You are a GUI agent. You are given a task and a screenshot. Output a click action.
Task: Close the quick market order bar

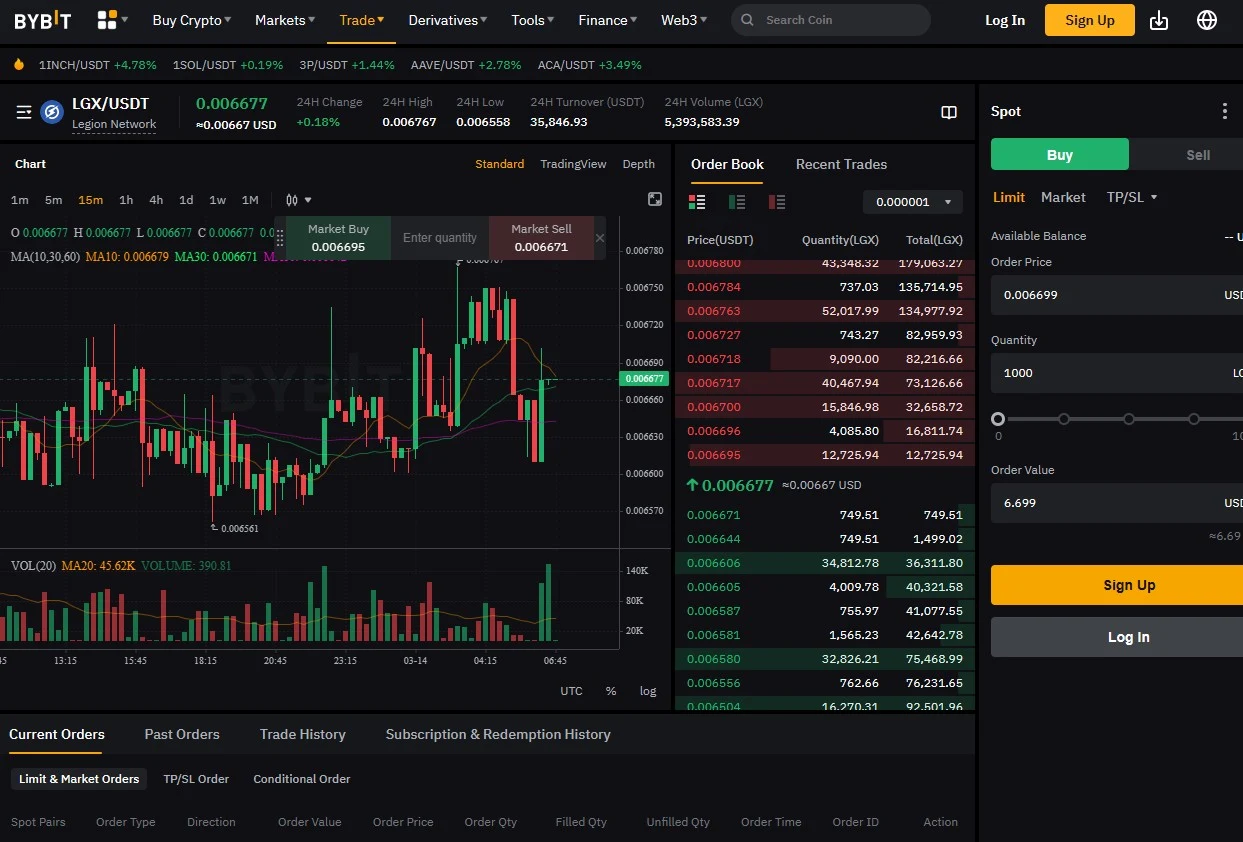click(x=600, y=238)
